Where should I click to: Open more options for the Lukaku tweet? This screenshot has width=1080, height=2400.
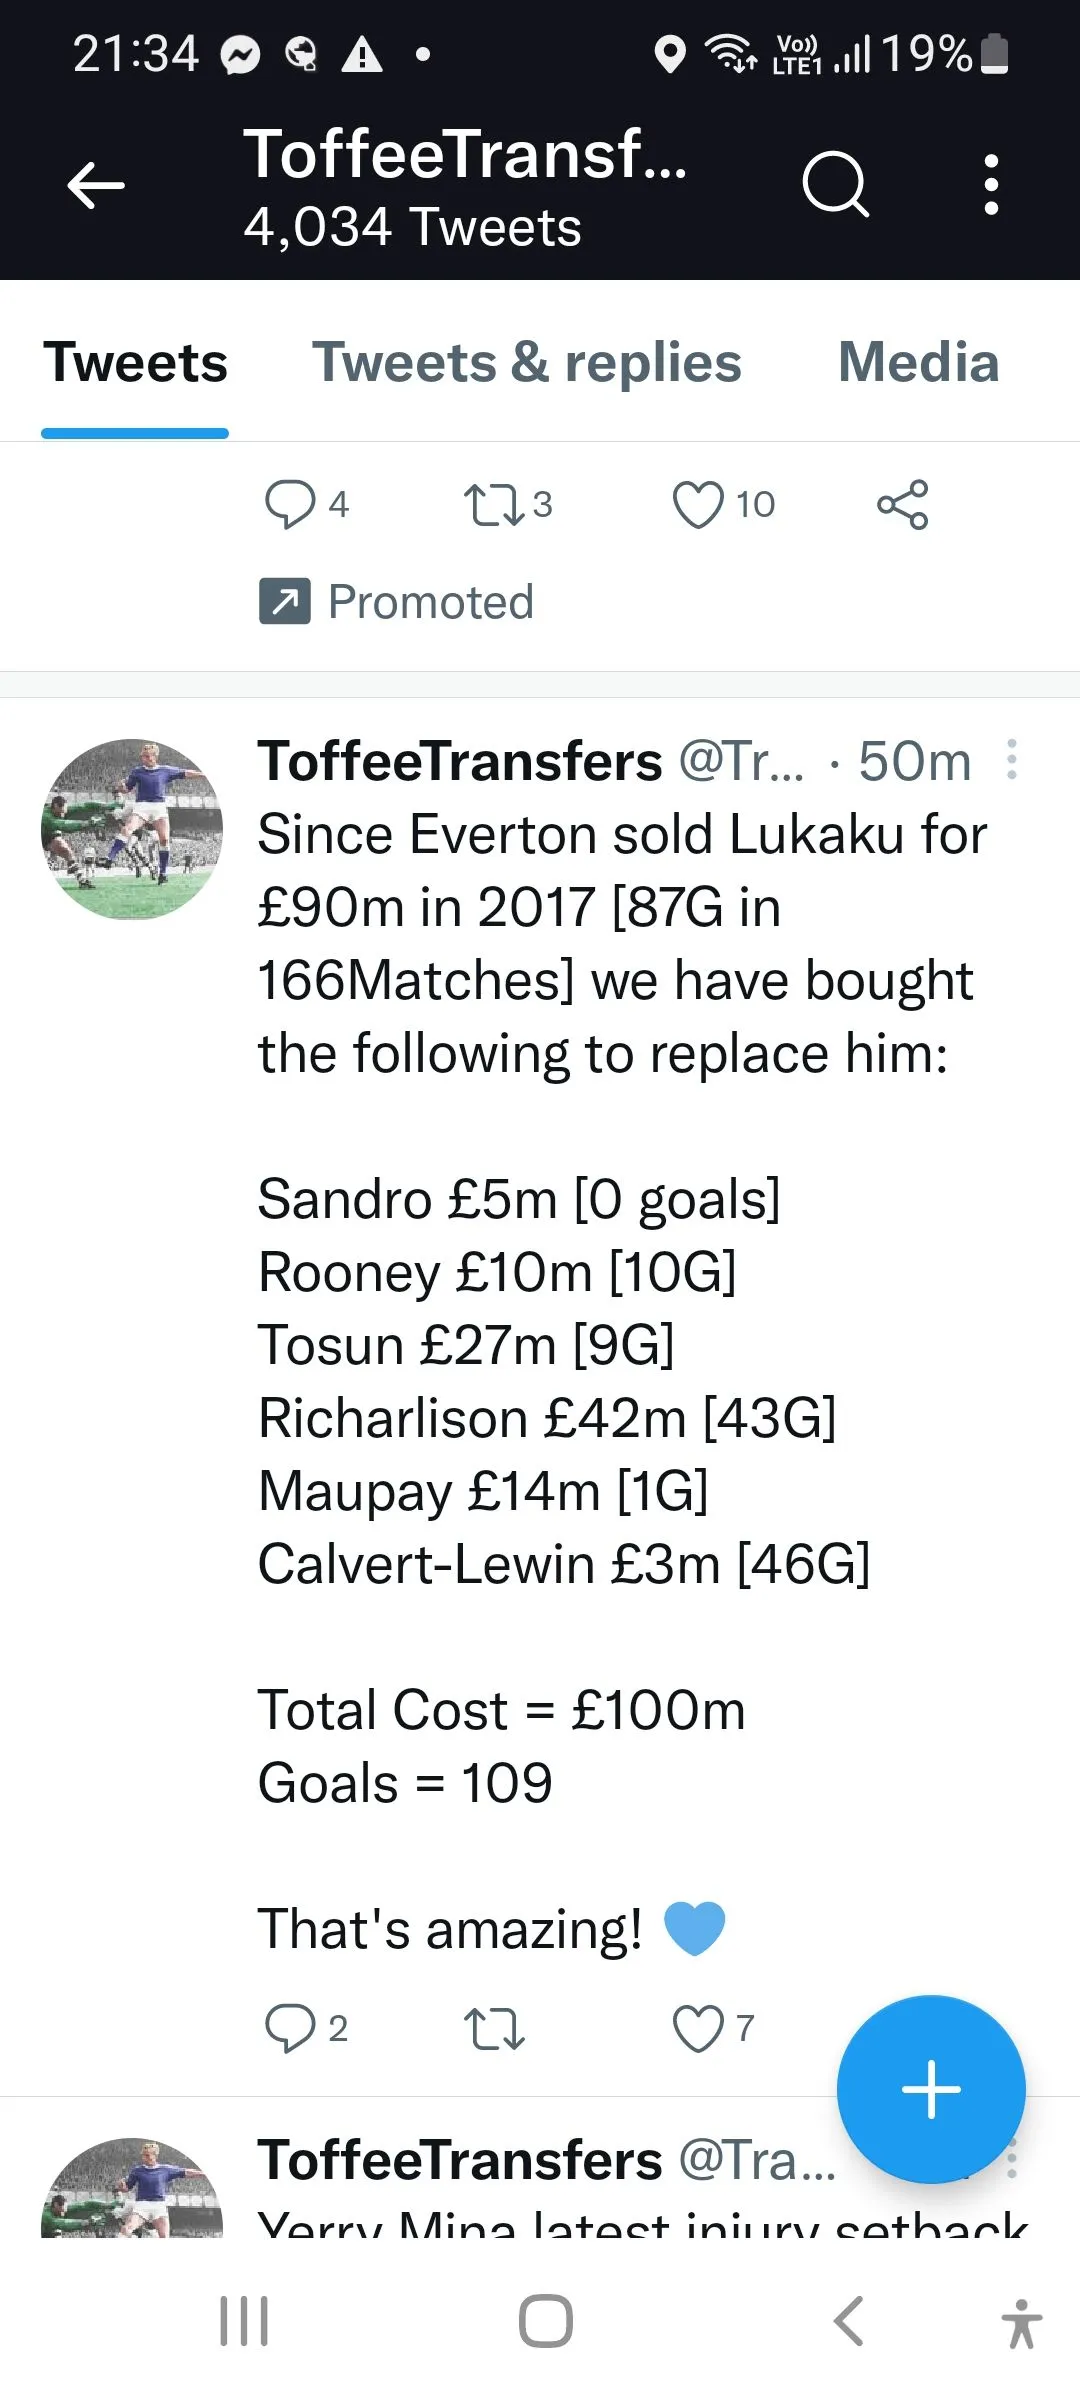(x=1012, y=760)
